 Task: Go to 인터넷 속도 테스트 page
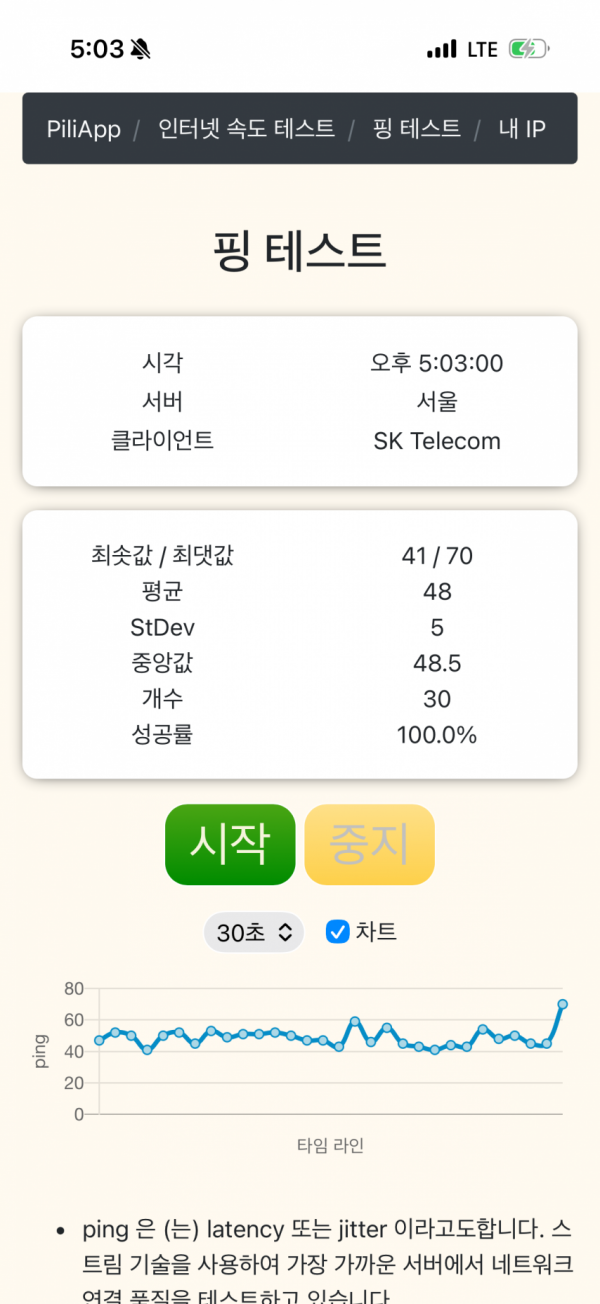(x=246, y=129)
